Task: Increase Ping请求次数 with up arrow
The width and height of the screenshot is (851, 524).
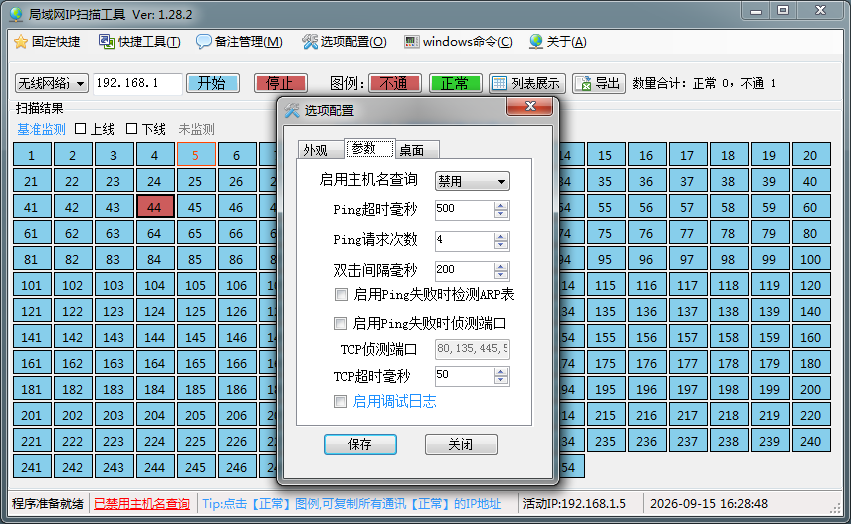Action: pos(501,236)
